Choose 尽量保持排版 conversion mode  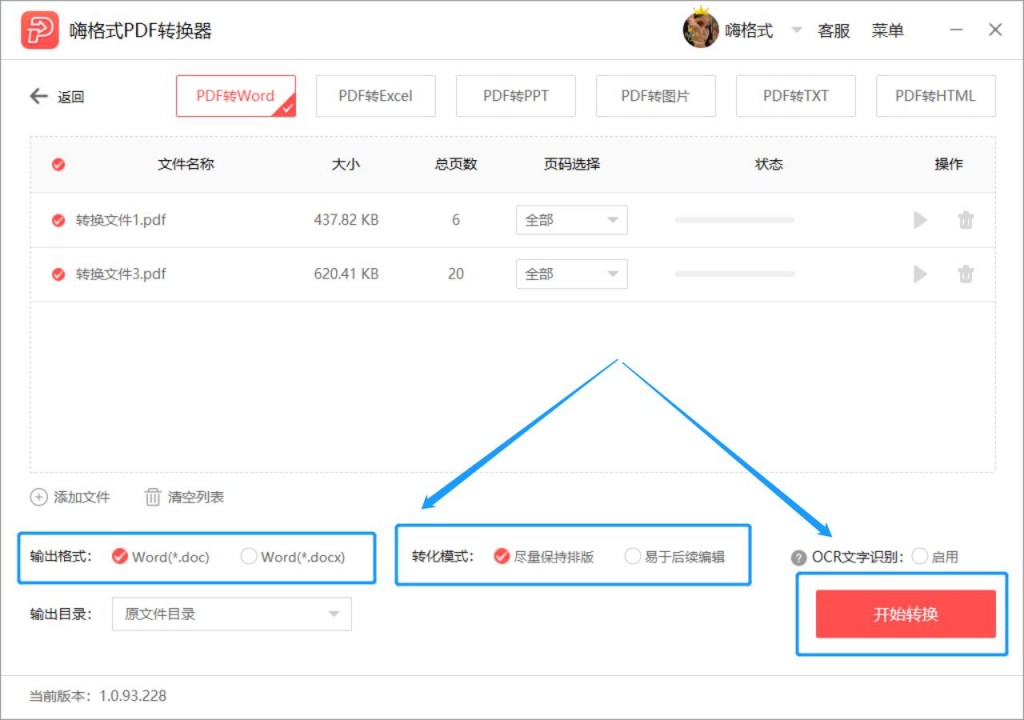(x=543, y=557)
